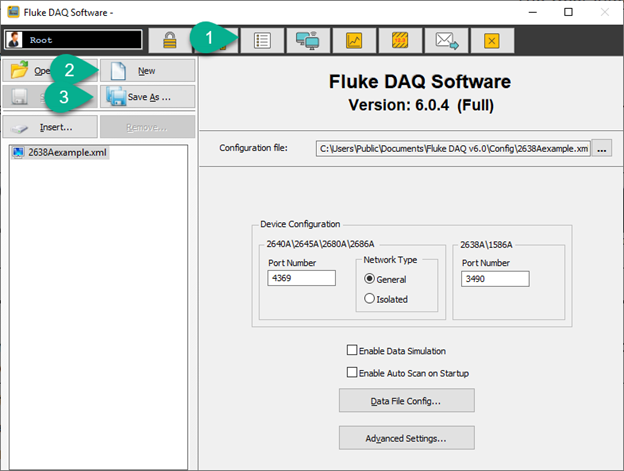The image size is (624, 471).
Task: Select Isolated network type radio button
Action: [369, 298]
